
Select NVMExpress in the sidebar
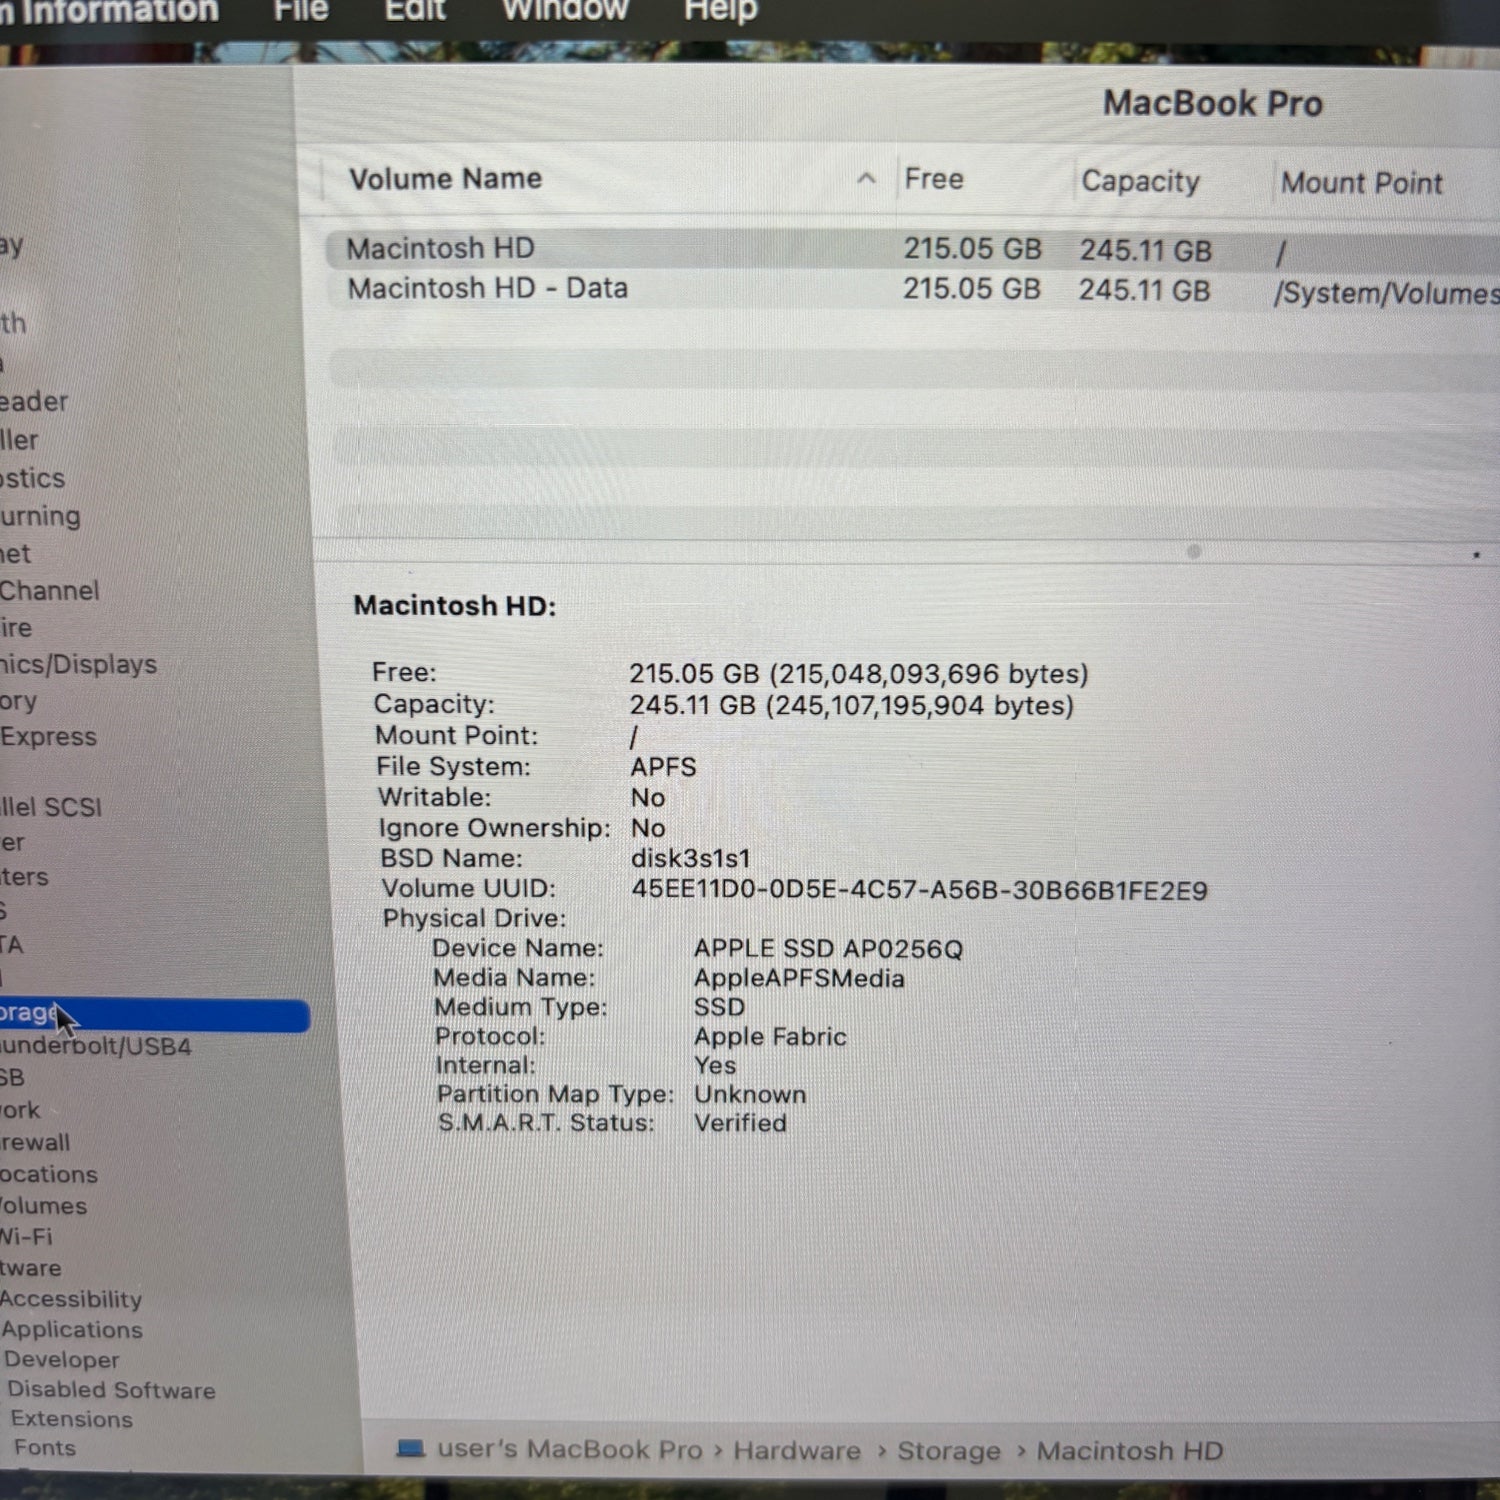[48, 737]
